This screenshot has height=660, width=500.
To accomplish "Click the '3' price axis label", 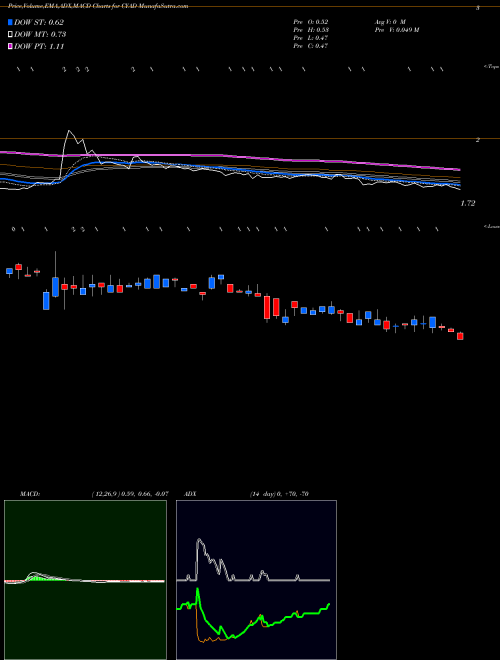I will click(x=478, y=8).
